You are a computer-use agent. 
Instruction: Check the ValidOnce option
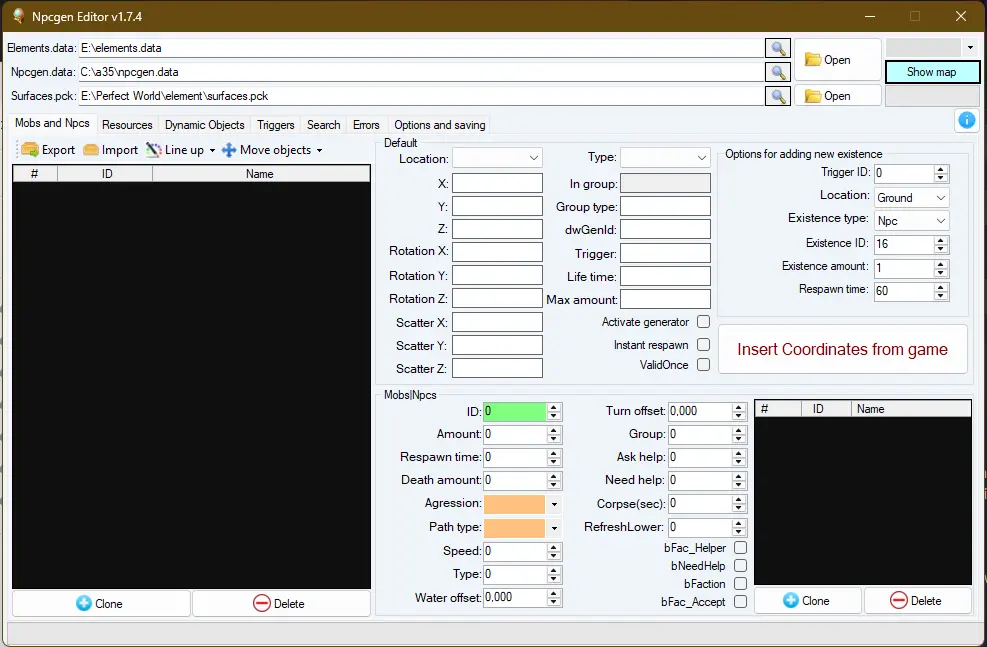click(704, 364)
